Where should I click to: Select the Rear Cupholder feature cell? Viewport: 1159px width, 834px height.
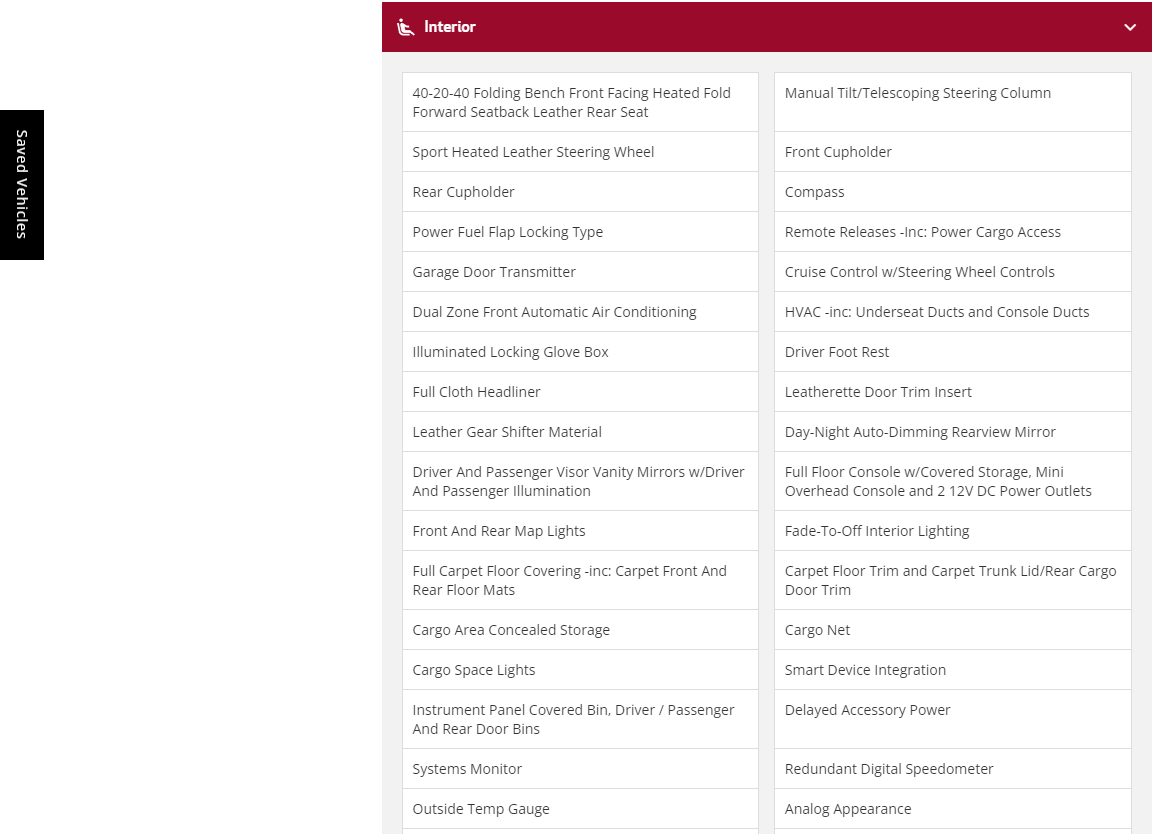click(463, 192)
